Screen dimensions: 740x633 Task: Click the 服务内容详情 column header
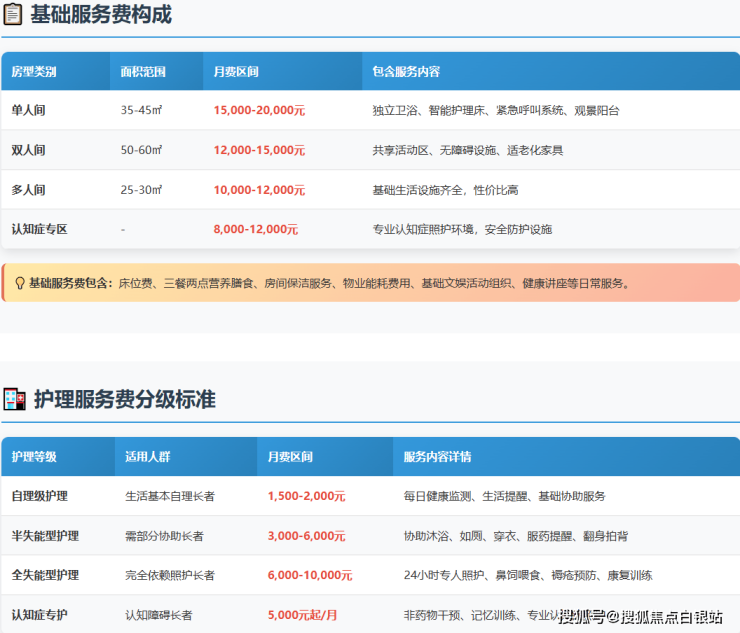coord(437,457)
